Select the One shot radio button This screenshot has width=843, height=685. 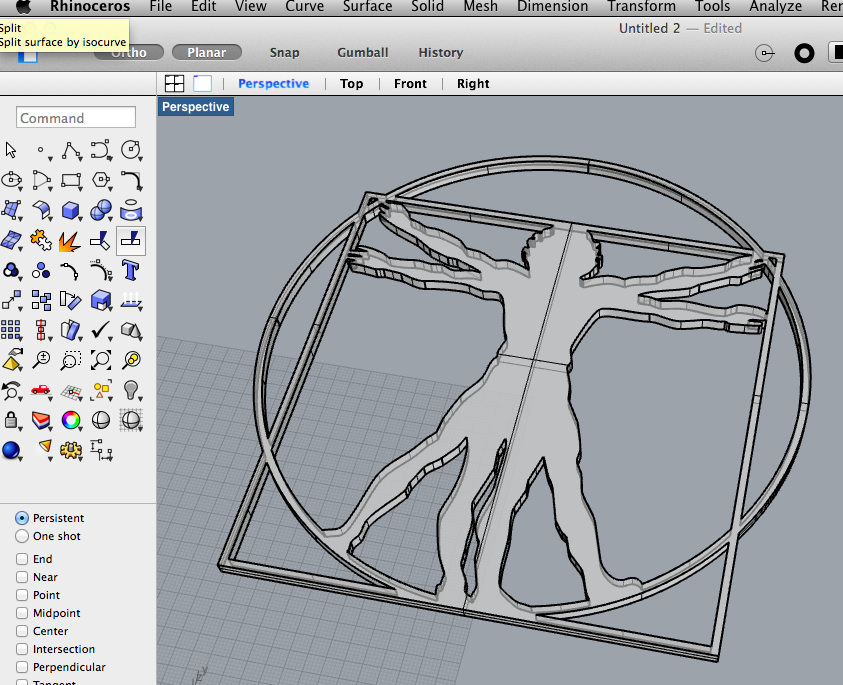[x=22, y=536]
